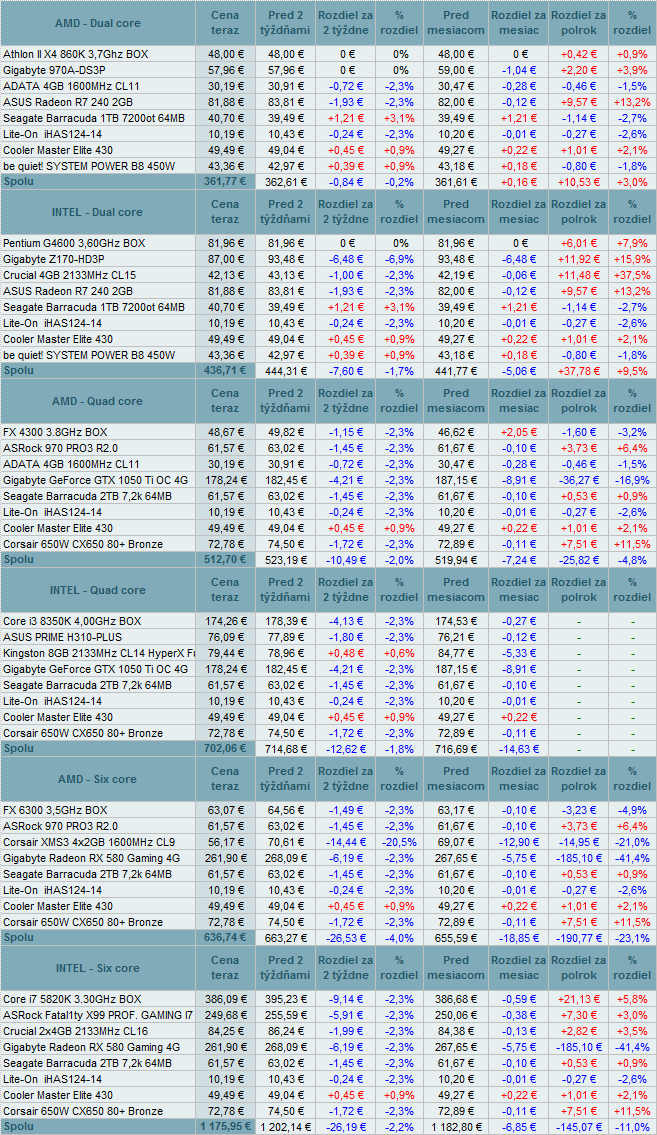Select the "-14,44 €" two-week difference cell
Screen dimensions: 657x1135
point(346,842)
